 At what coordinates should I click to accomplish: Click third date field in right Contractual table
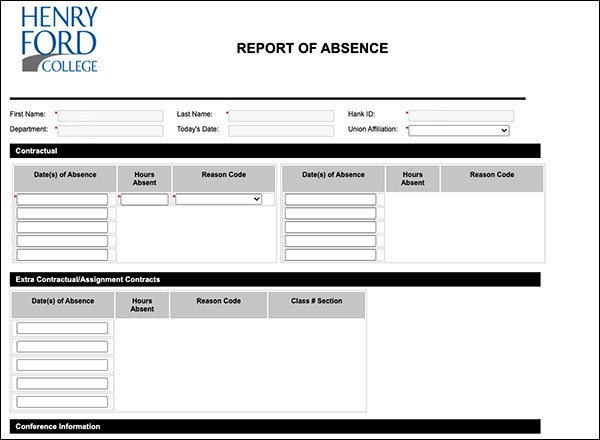tap(331, 227)
